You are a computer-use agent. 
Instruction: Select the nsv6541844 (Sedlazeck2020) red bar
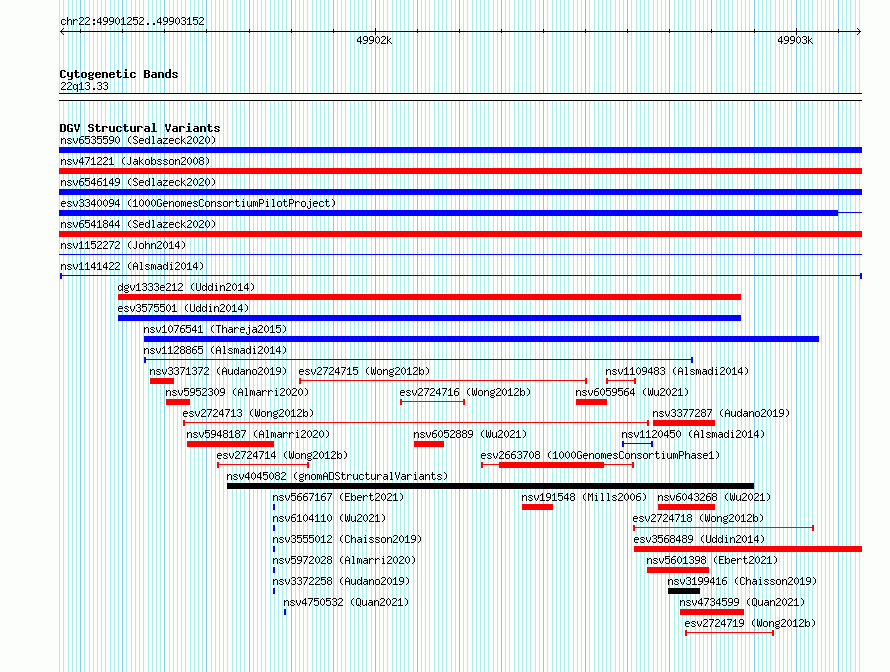coord(460,234)
